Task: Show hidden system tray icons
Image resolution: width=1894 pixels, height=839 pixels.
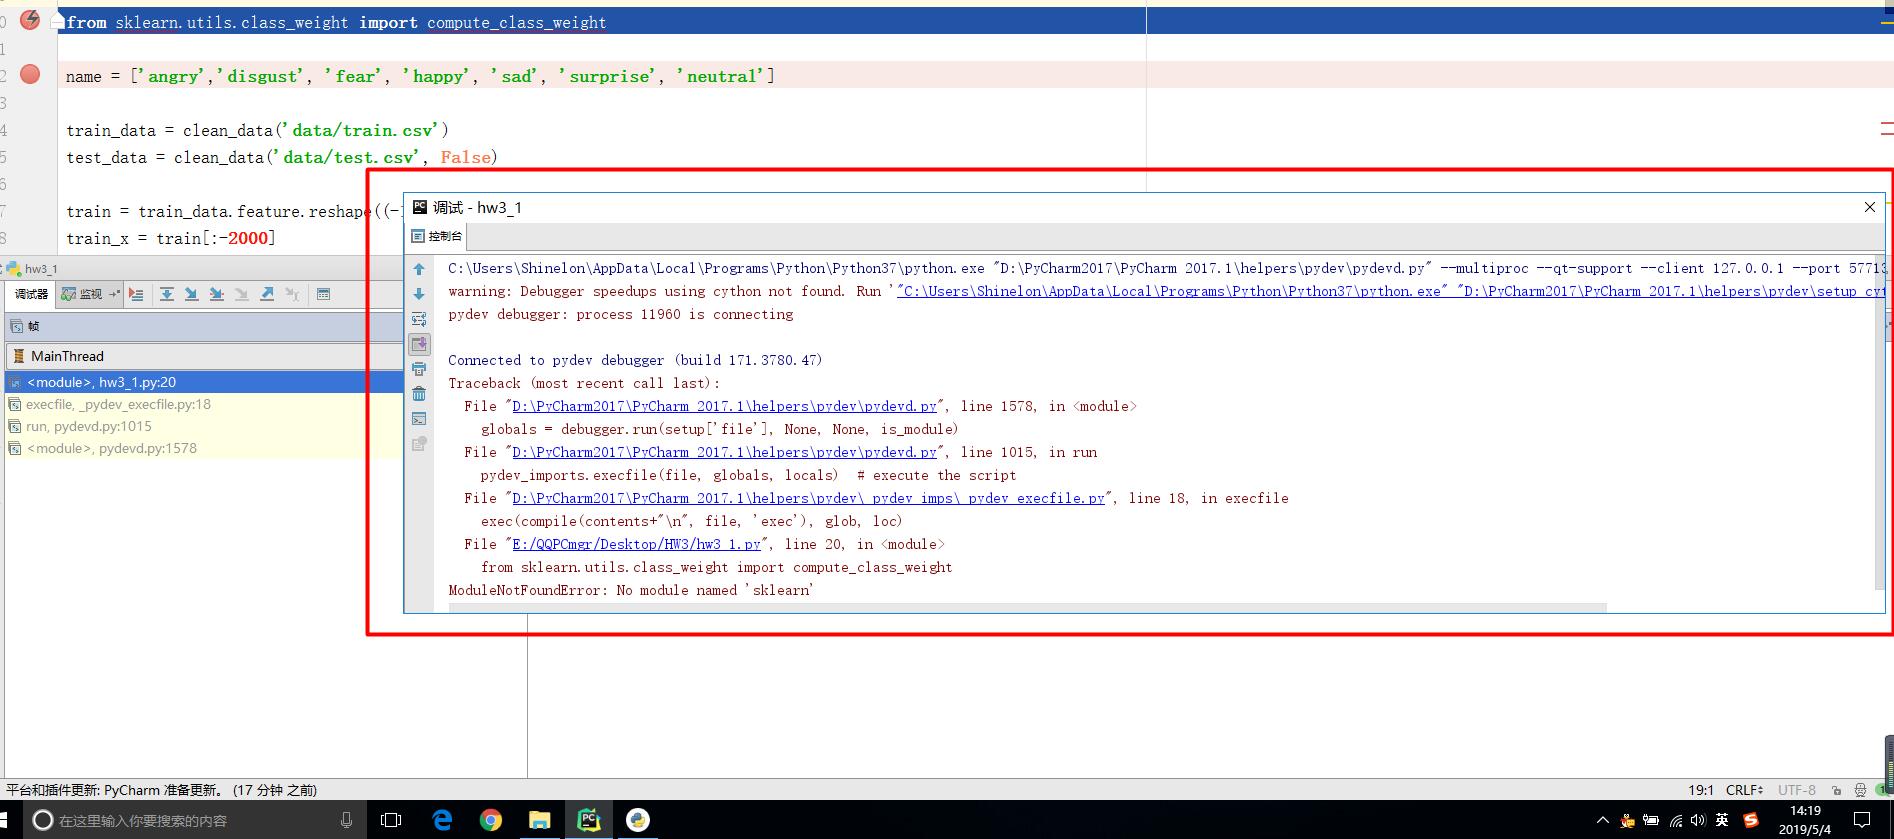Action: tap(1602, 821)
